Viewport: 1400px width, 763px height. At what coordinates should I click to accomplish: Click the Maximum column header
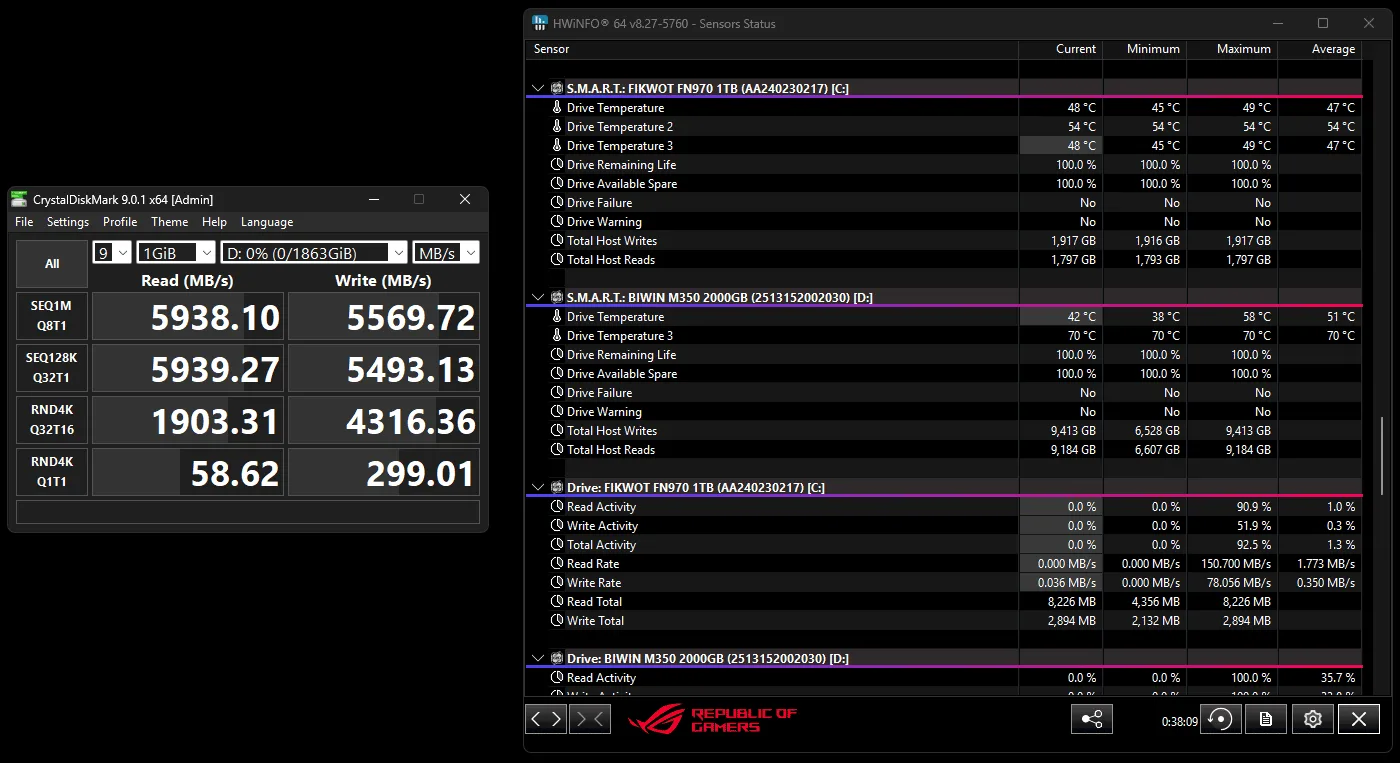coord(1232,49)
